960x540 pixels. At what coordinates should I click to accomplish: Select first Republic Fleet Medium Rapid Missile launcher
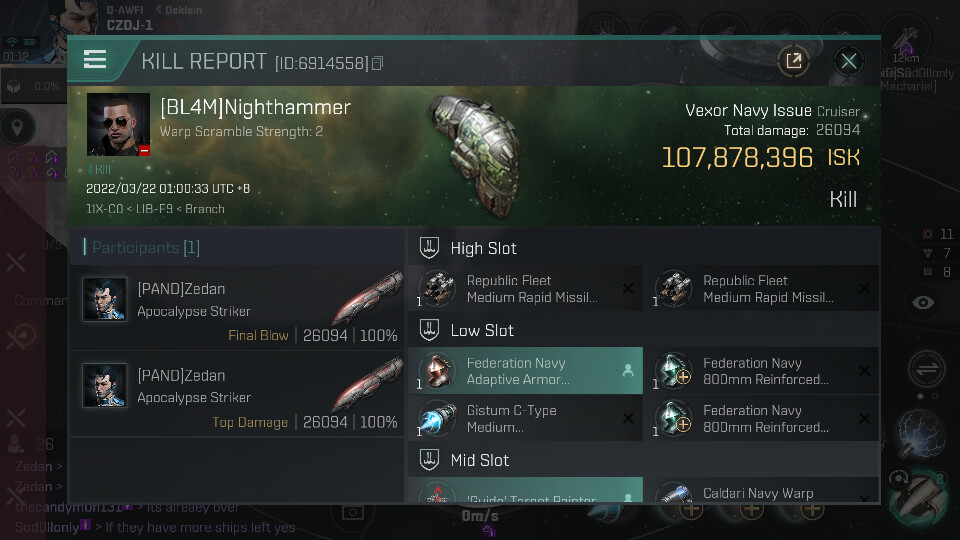525,288
